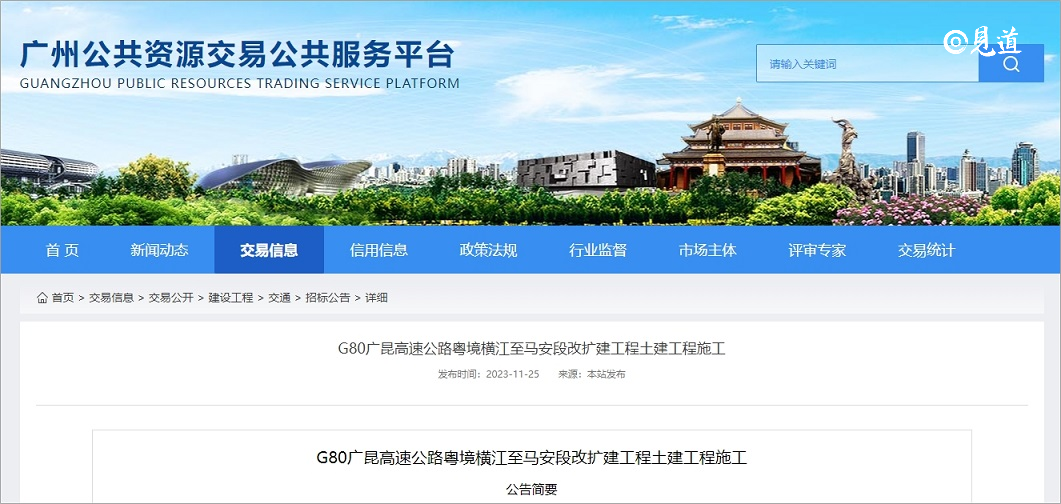Switch to 市场主体 section
Viewport: 1061px width, 504px height.
point(707,250)
